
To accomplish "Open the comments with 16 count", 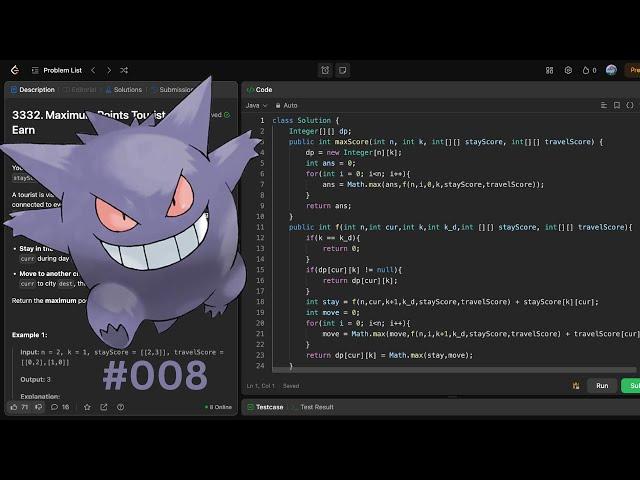I will click(x=60, y=407).
